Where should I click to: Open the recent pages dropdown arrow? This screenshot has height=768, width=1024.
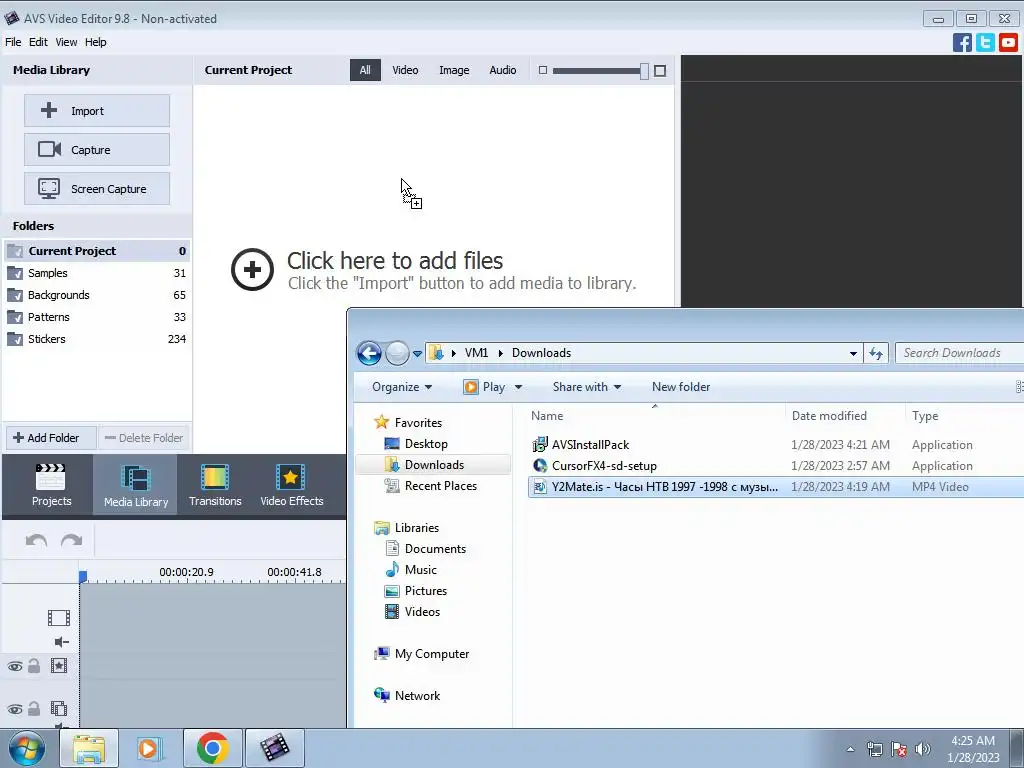coord(417,354)
